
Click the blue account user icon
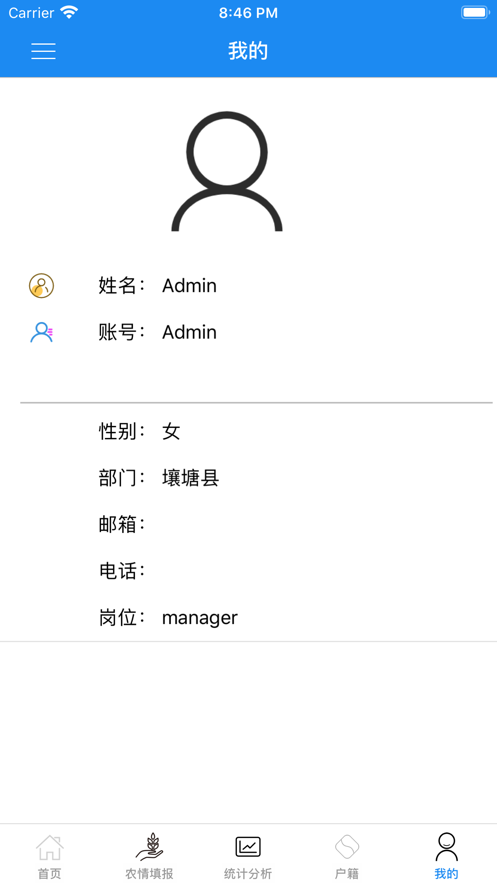[x=41, y=332]
